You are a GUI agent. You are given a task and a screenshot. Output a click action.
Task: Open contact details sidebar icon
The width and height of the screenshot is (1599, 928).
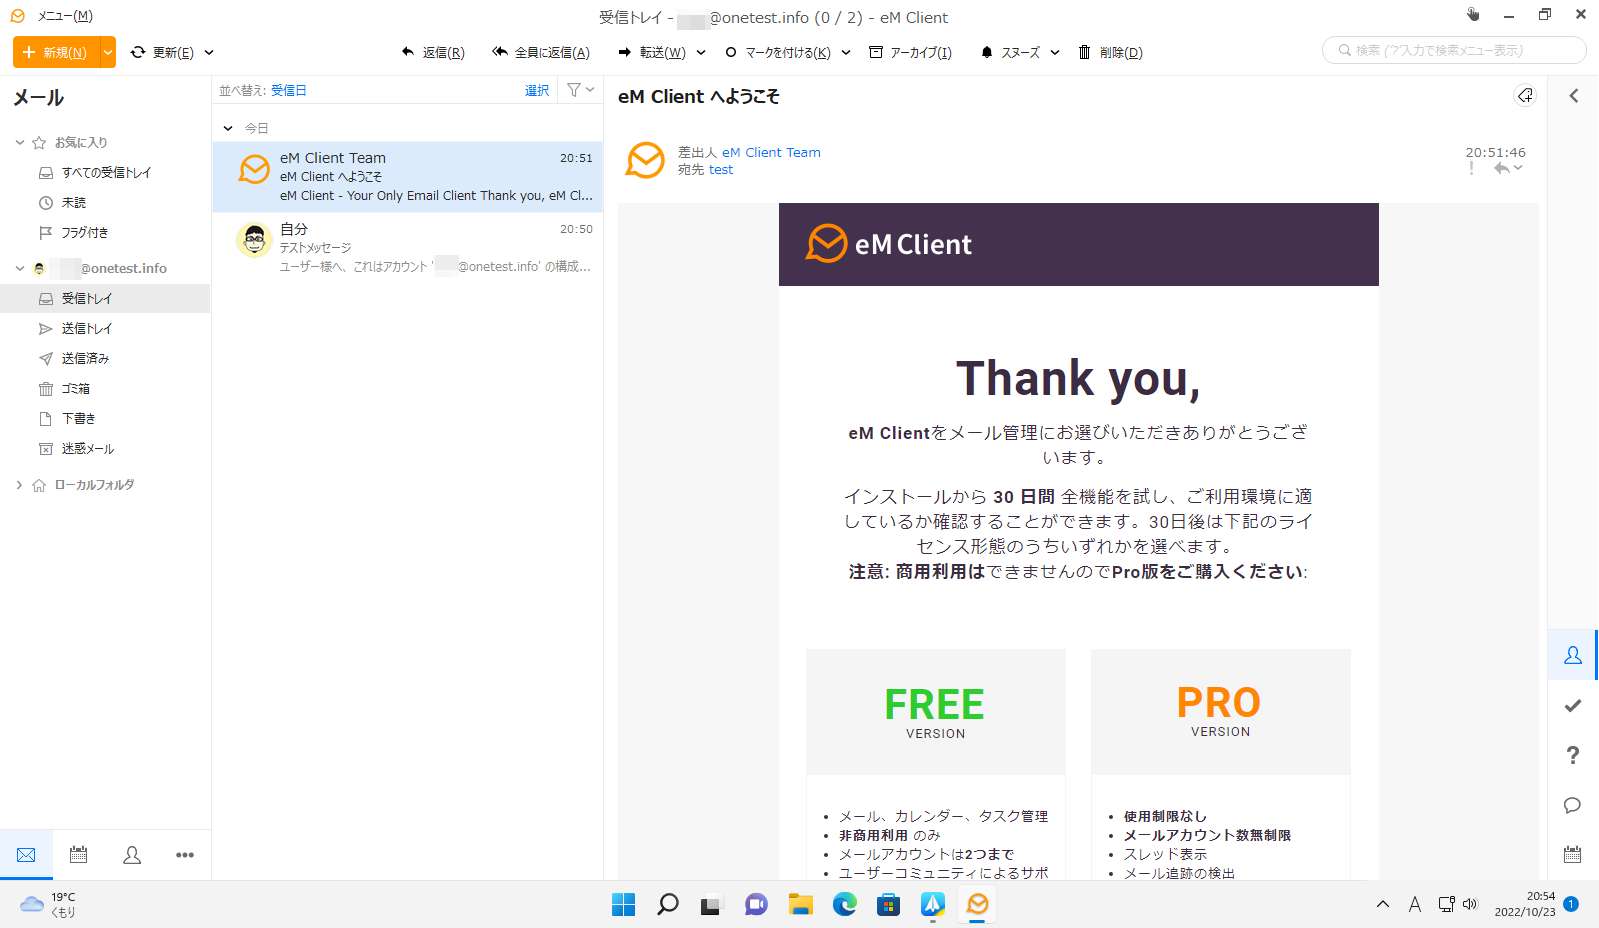click(x=1573, y=655)
